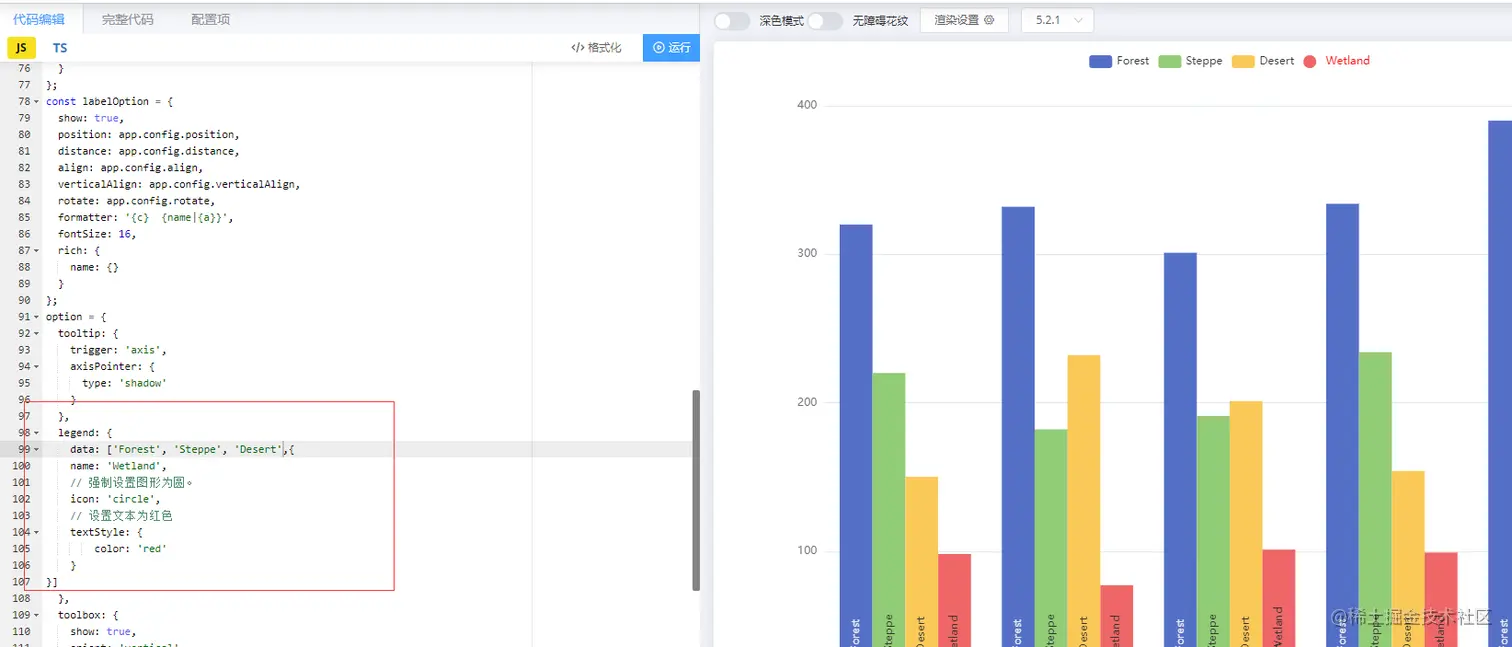Click the "icon: 'circle'," code line
Screen dimensions: 1512x647
115,499
